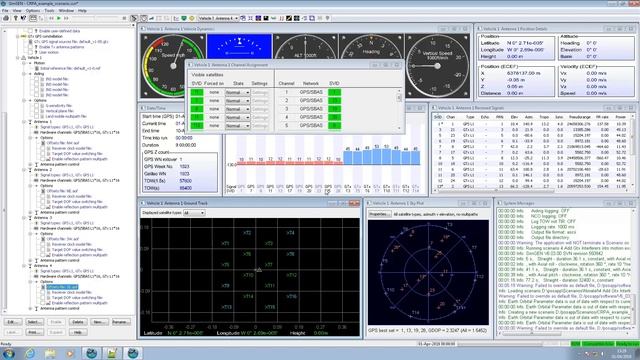The height and width of the screenshot is (360, 640).
Task: Launch Internet Explorer from the taskbar
Action: 30,353
